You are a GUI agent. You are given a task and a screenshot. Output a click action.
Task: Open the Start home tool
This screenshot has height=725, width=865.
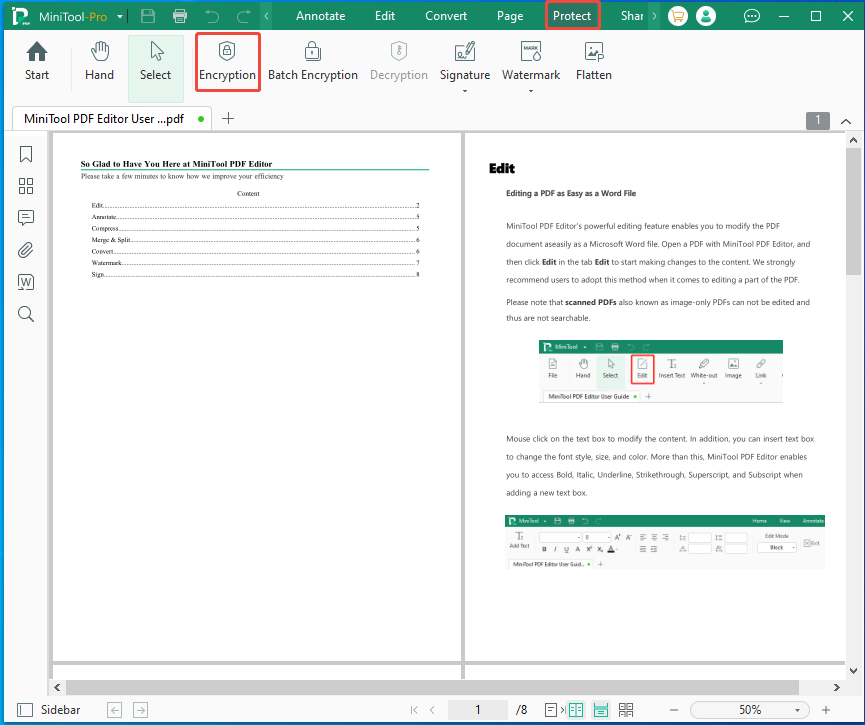(x=36, y=62)
